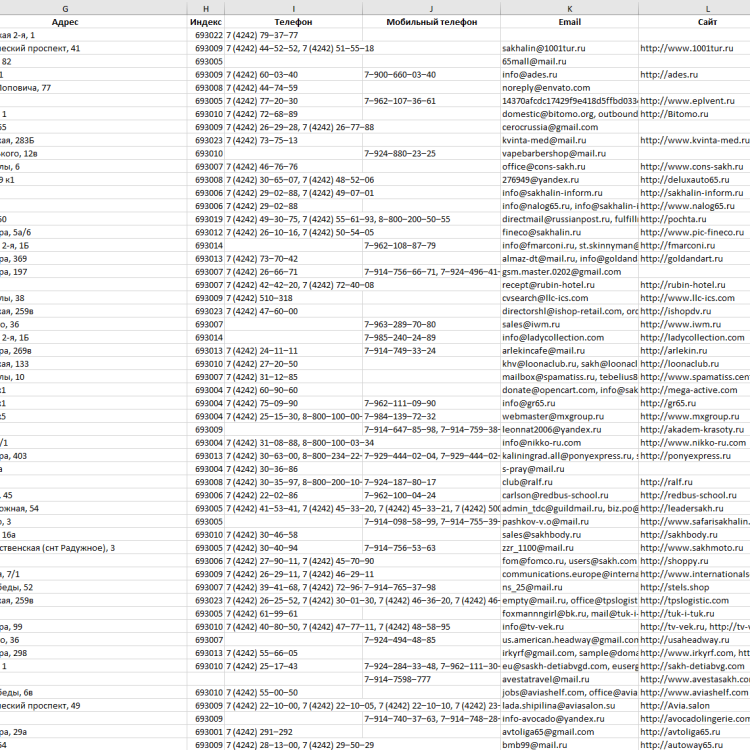Open link http://sakhalin-inform.ru

(x=692, y=193)
